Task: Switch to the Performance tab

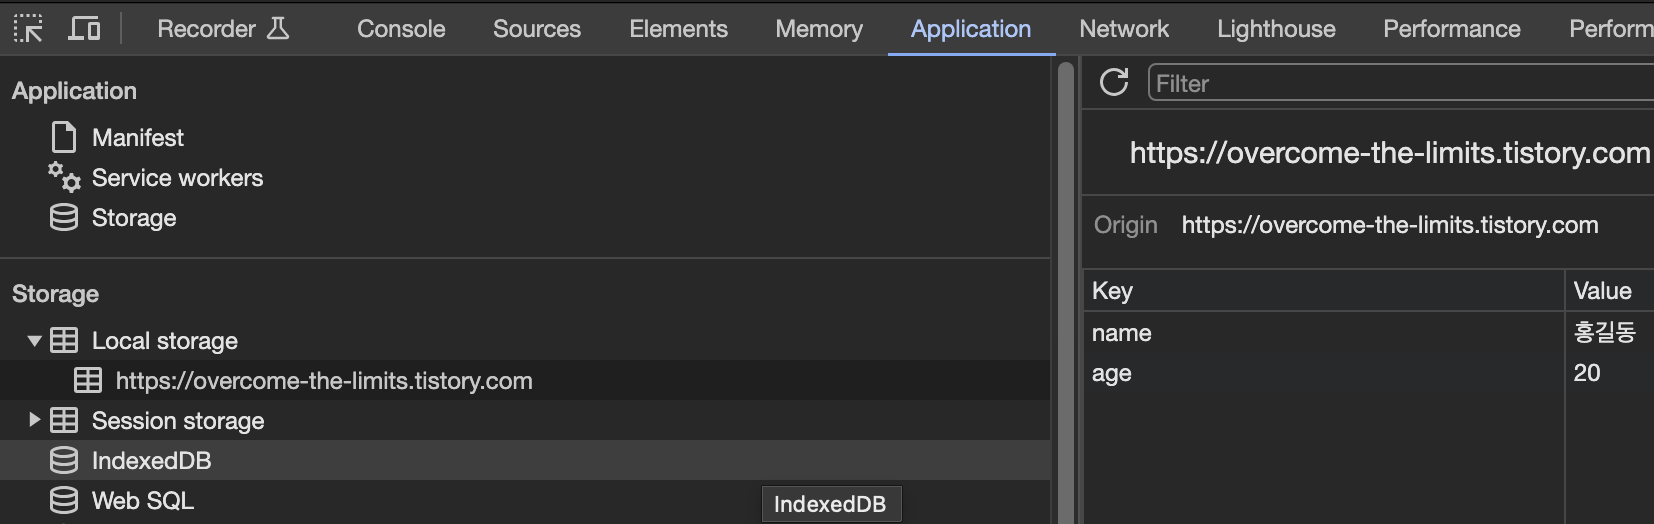Action: 1452,29
